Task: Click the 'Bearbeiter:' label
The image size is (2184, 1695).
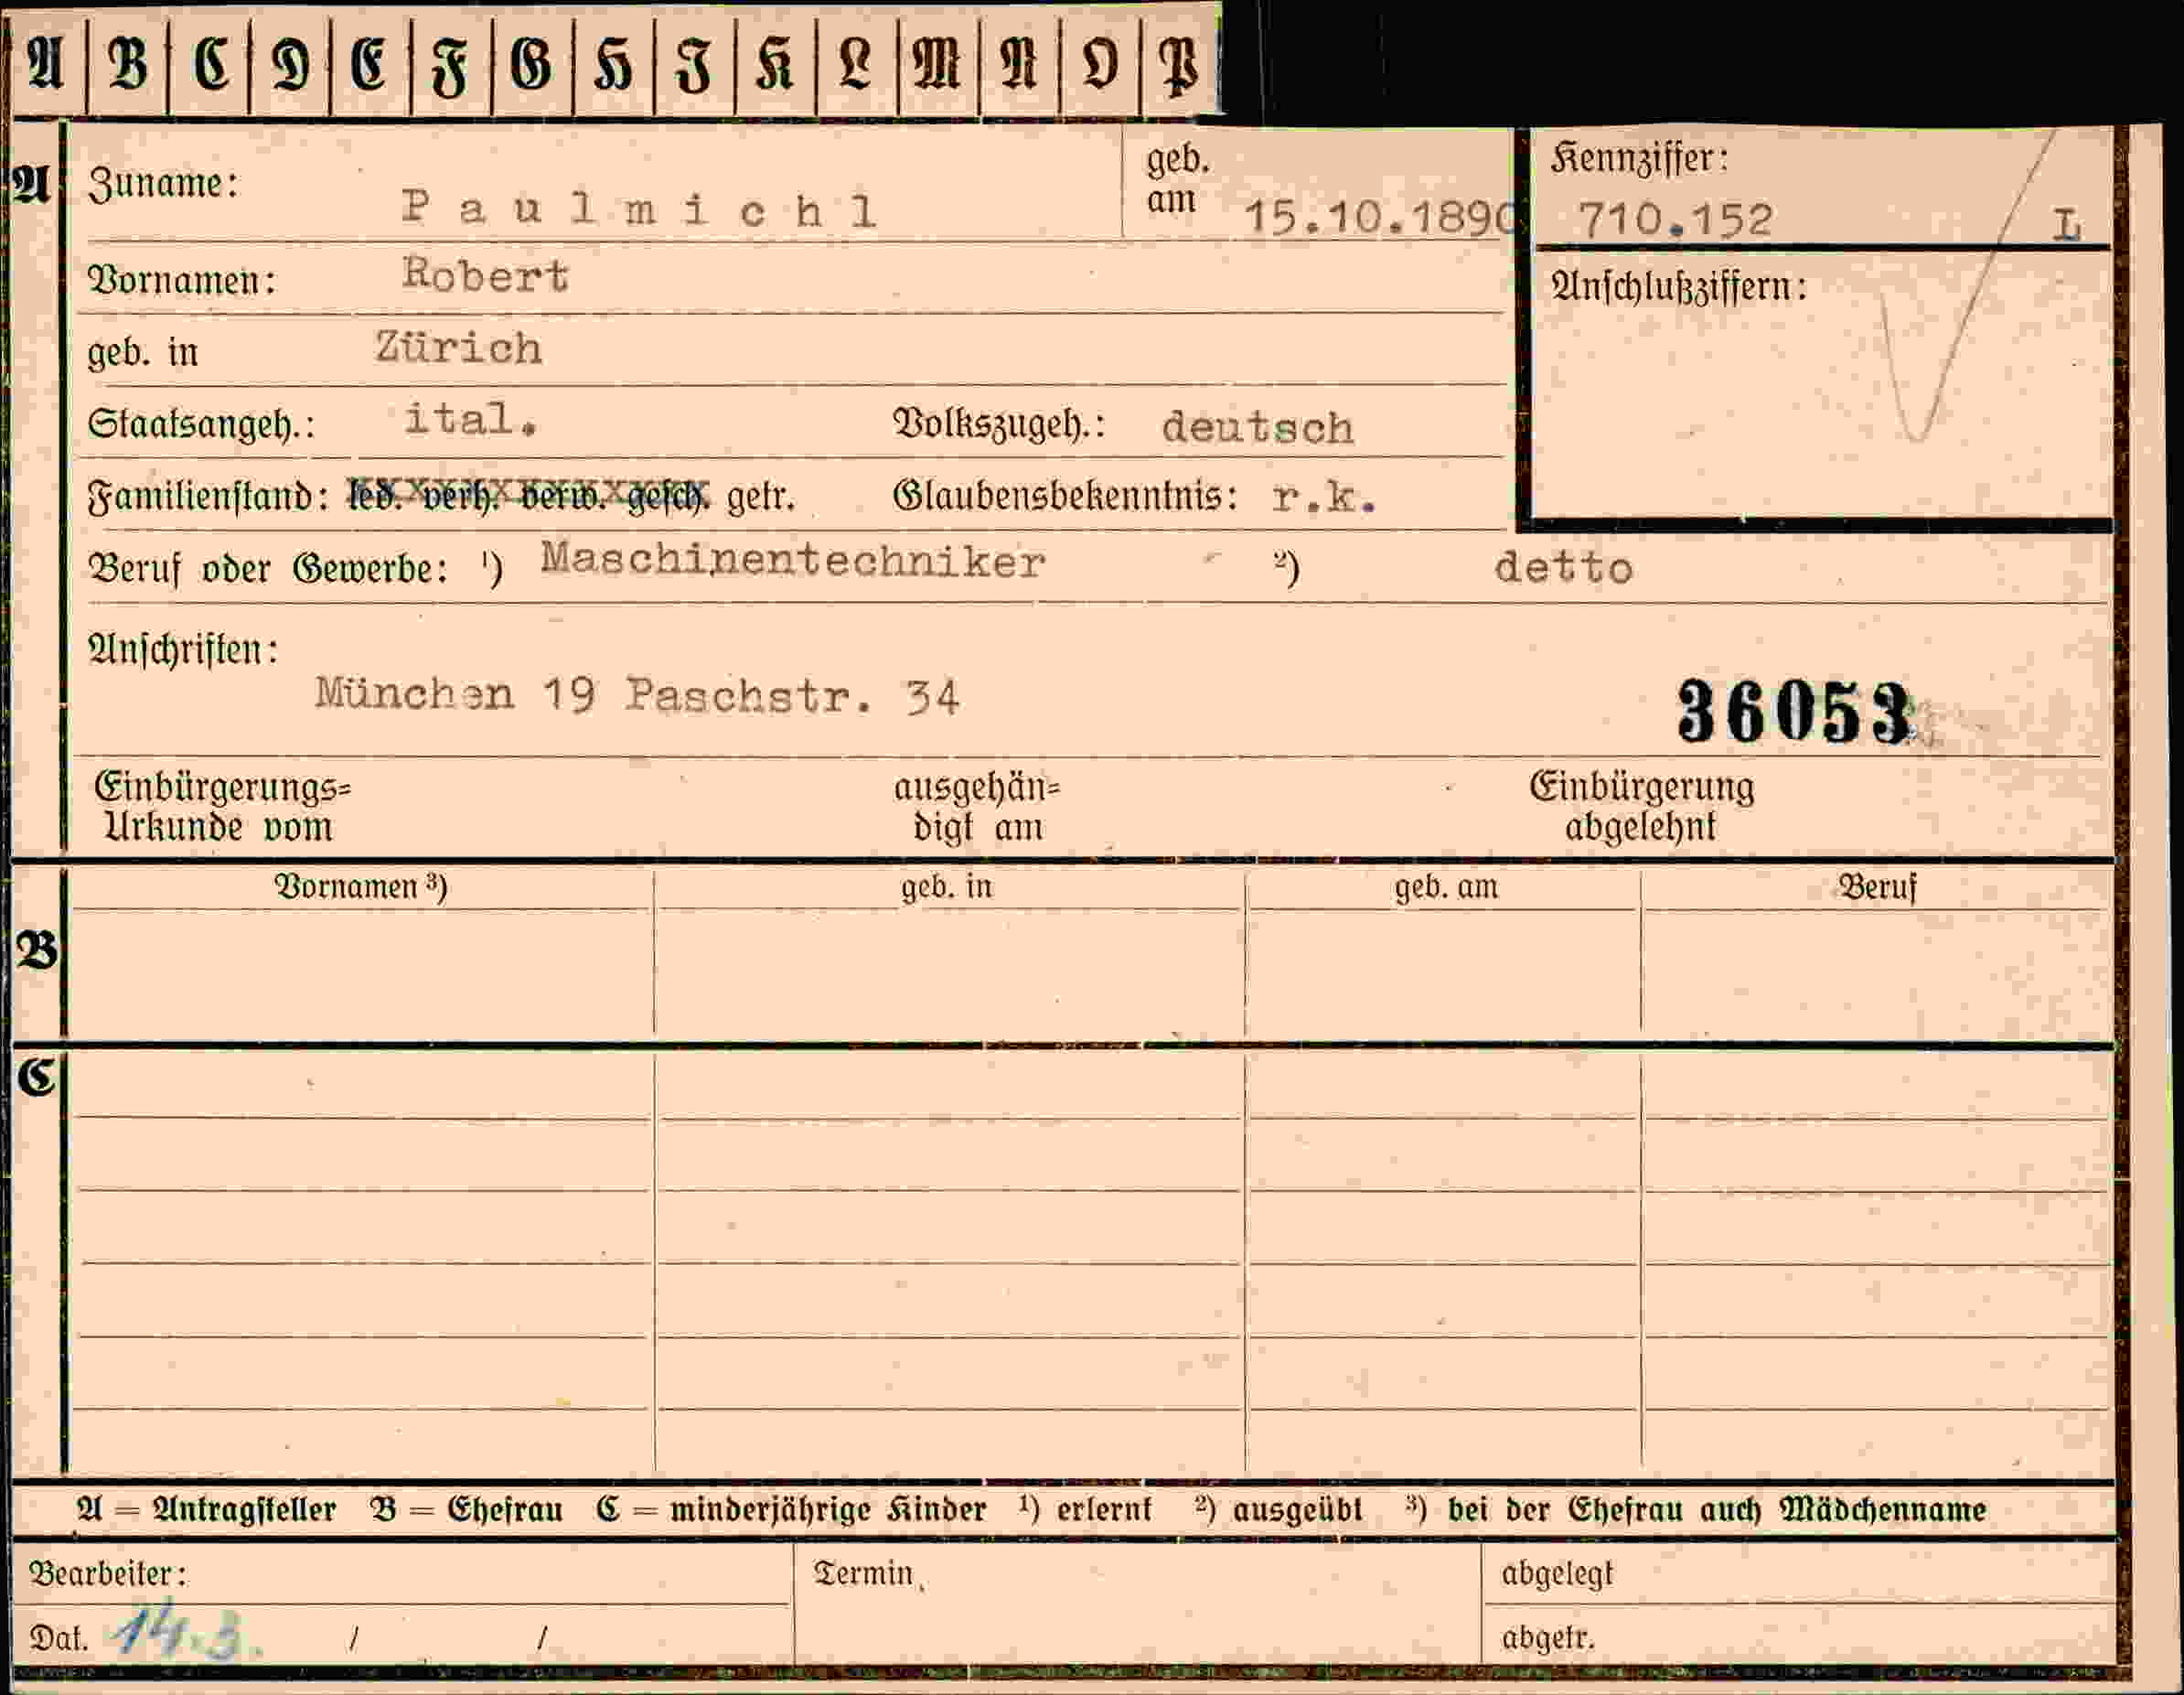Action: coord(107,1574)
